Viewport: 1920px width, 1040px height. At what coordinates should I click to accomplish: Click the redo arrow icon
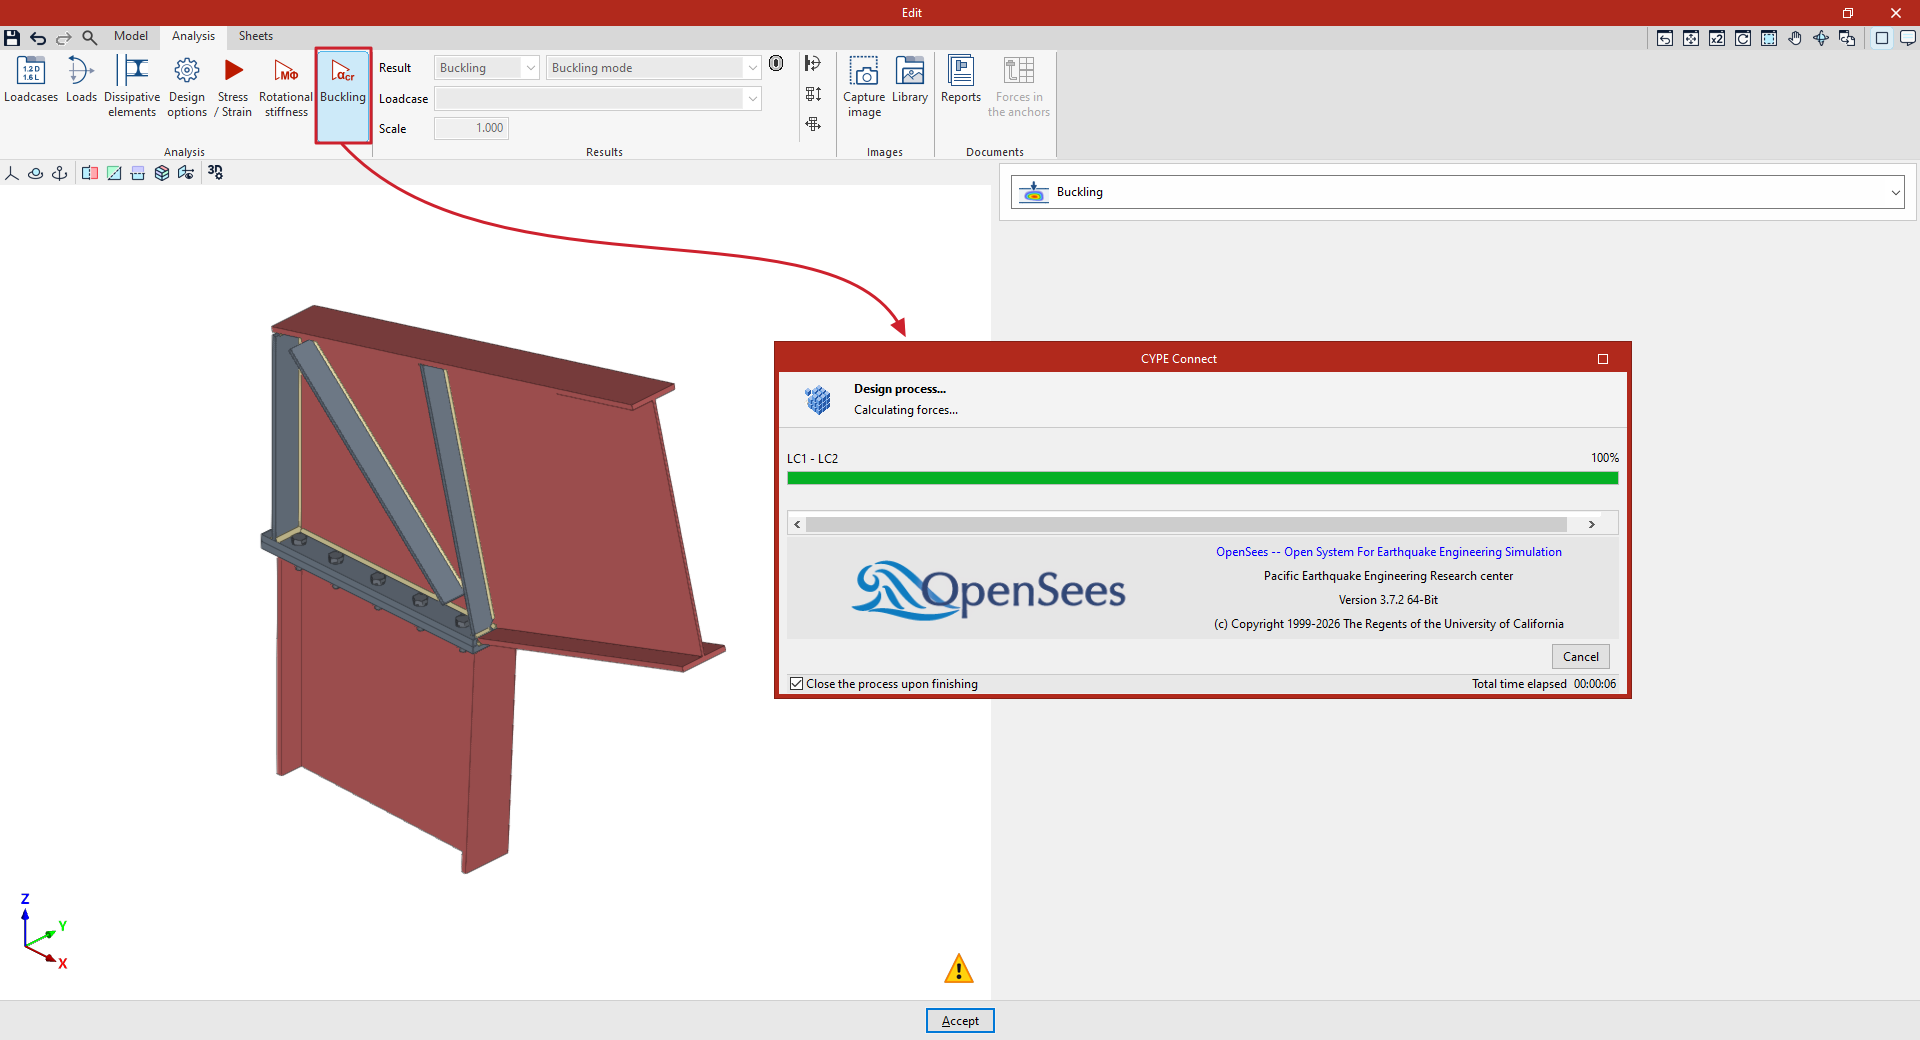64,38
